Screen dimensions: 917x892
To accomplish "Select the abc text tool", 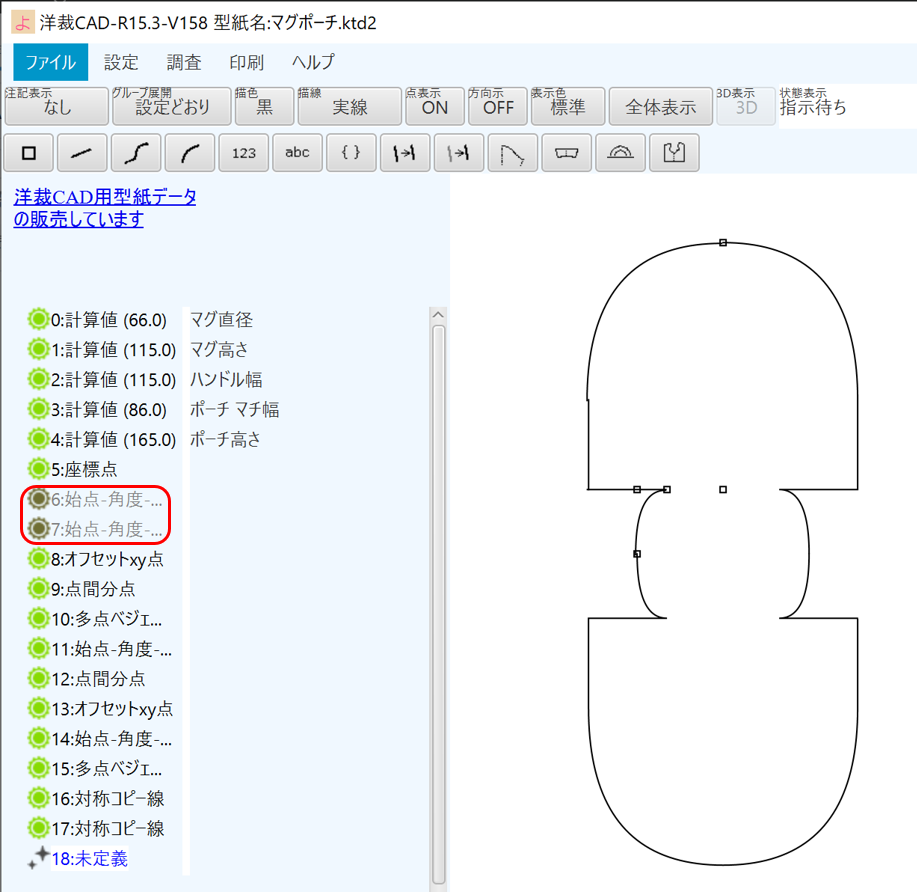I will 296,152.
